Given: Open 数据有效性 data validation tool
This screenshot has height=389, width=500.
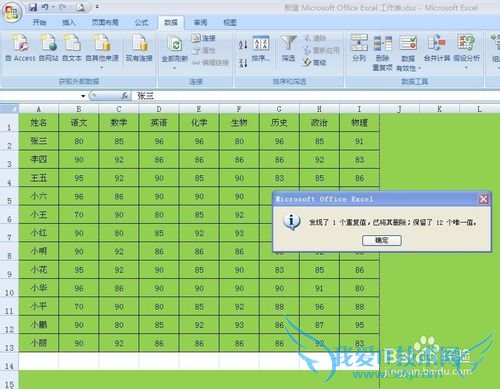Looking at the screenshot, I should [x=409, y=53].
